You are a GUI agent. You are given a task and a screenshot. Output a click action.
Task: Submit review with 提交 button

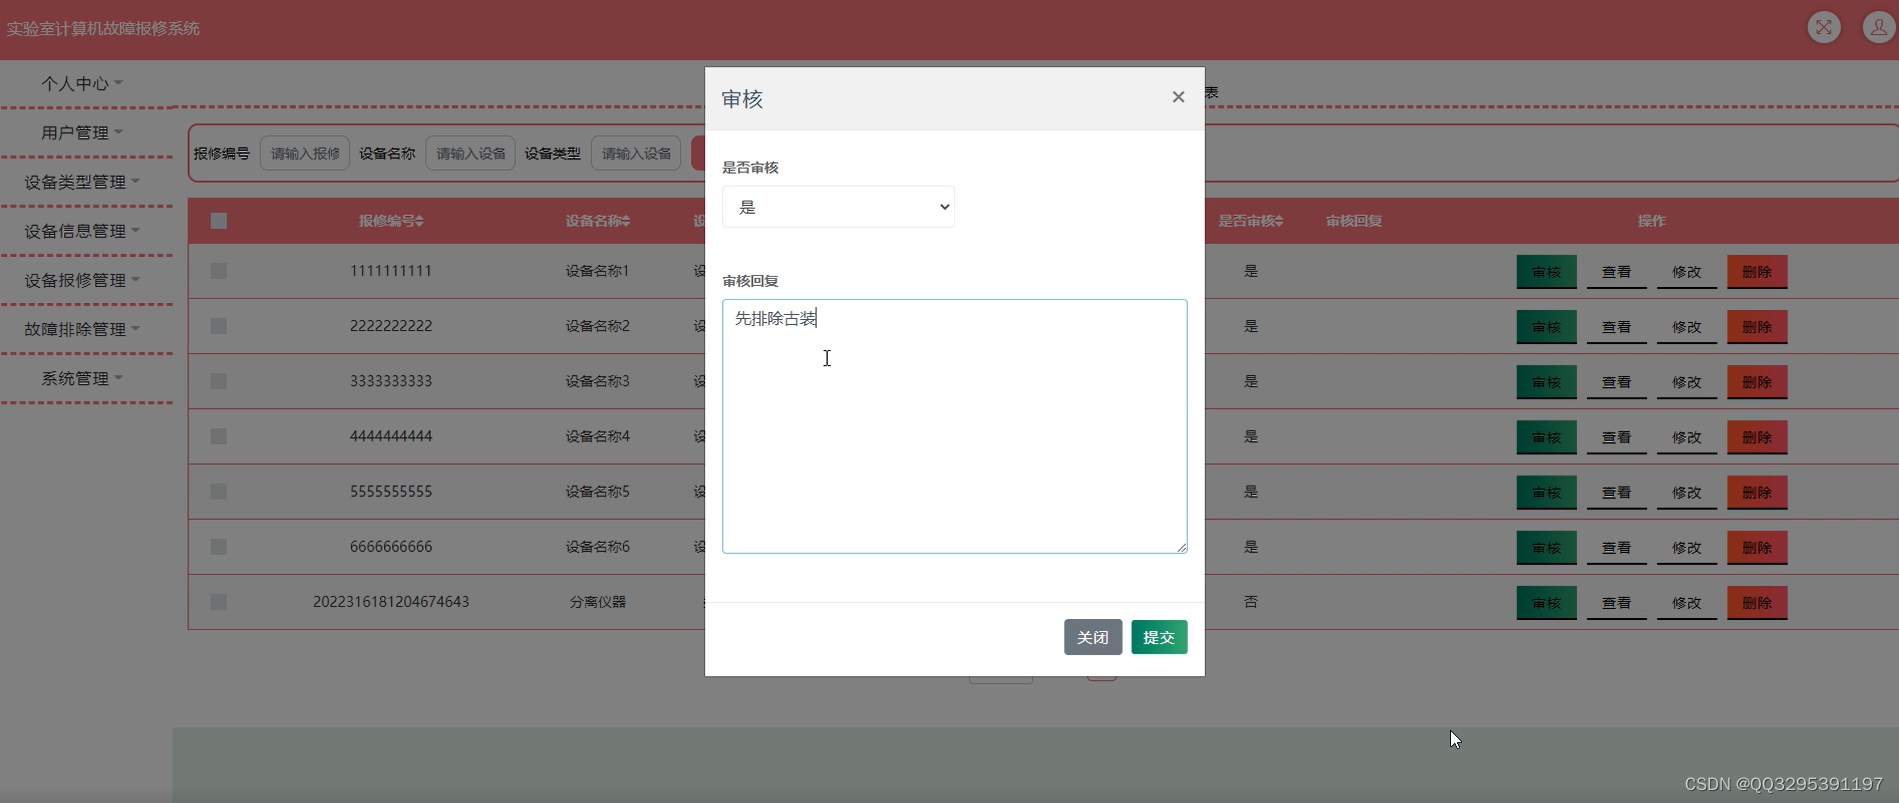click(x=1159, y=637)
